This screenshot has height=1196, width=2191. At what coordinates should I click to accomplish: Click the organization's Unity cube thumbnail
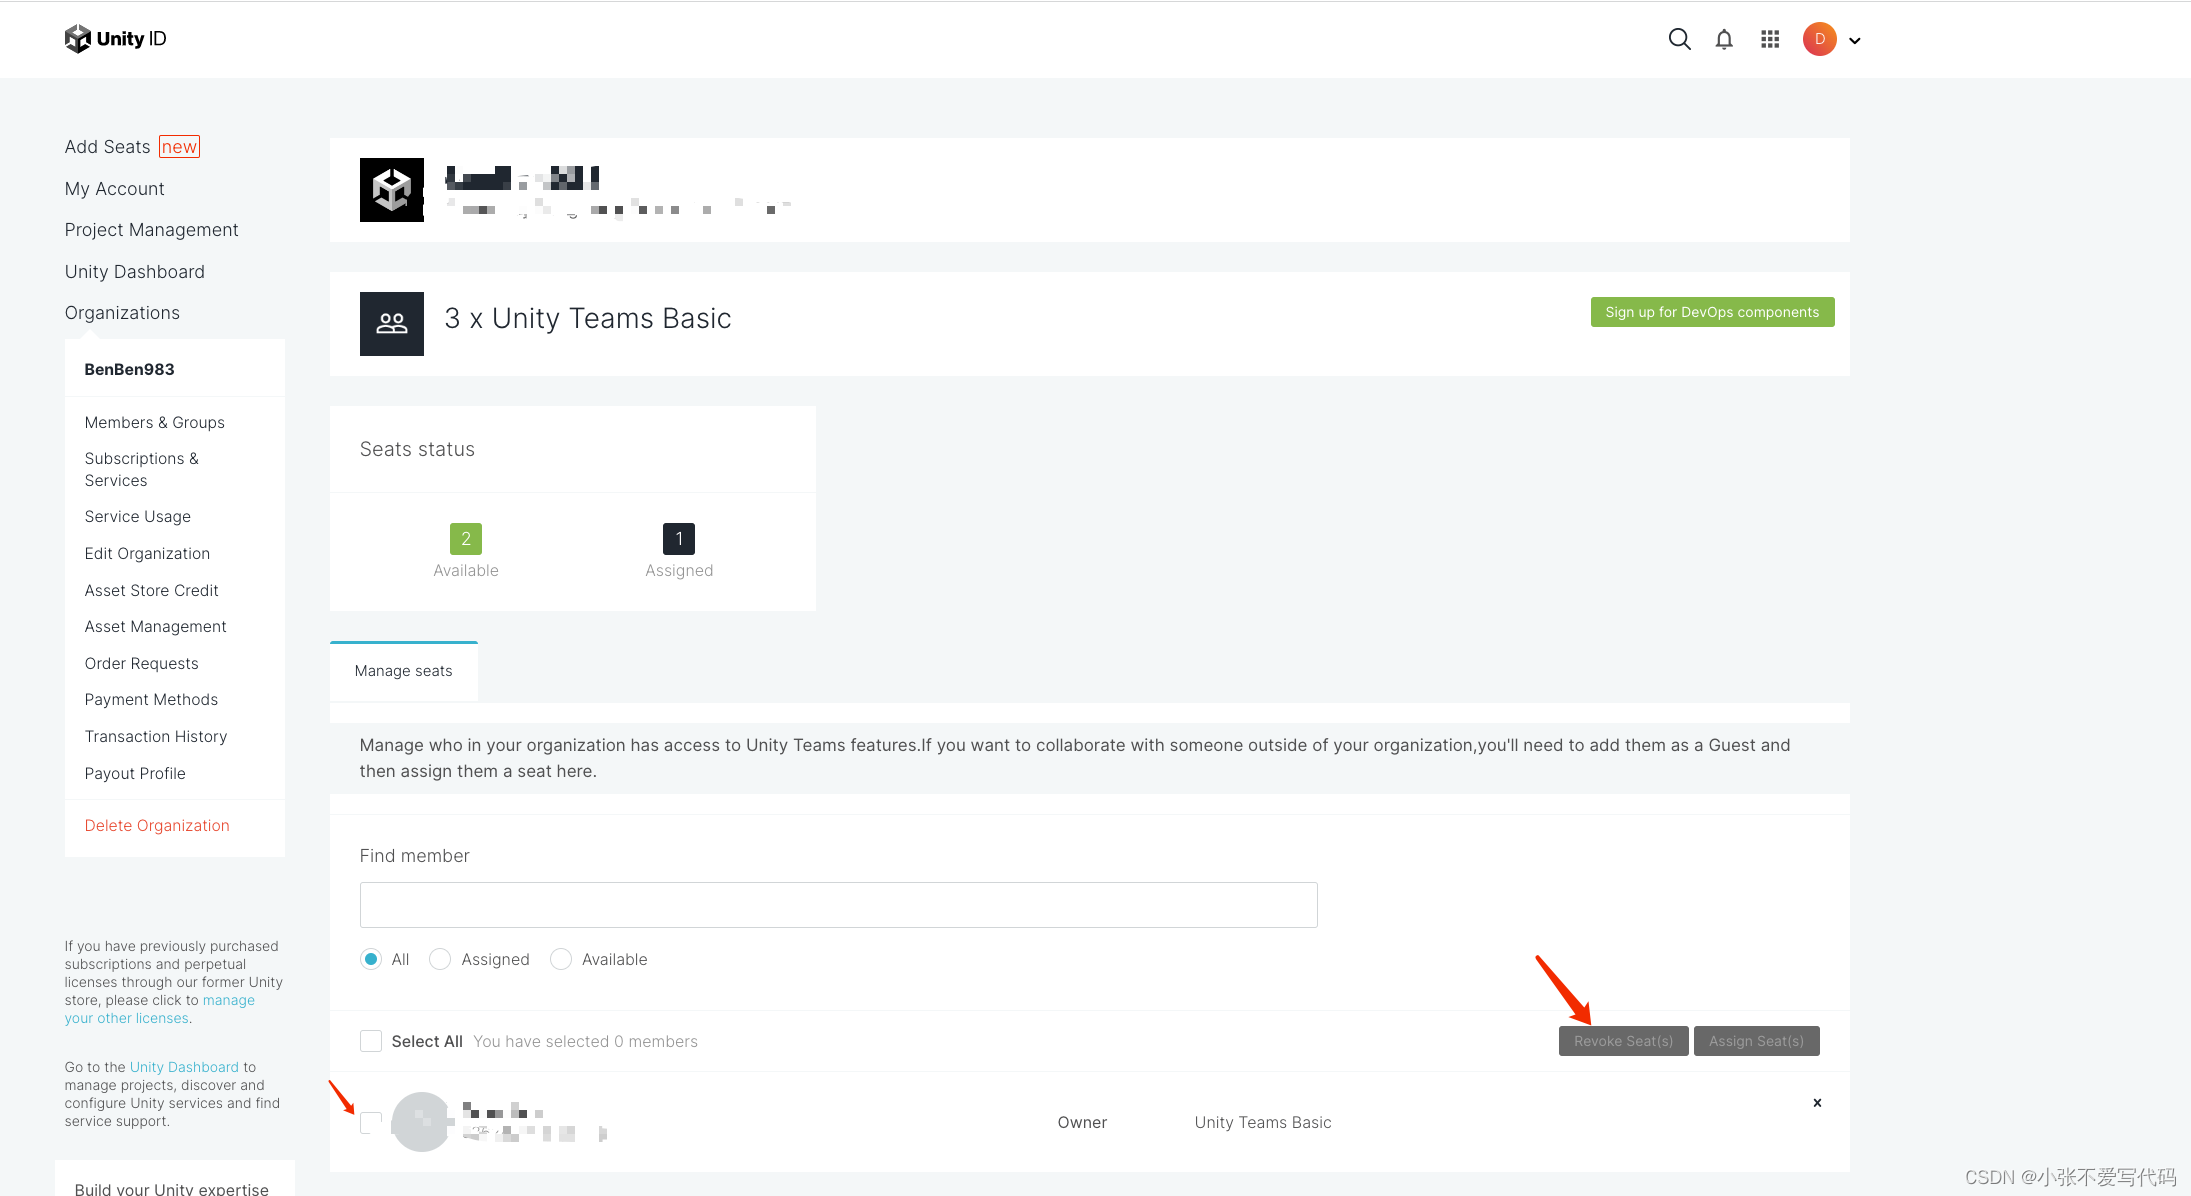coord(391,189)
